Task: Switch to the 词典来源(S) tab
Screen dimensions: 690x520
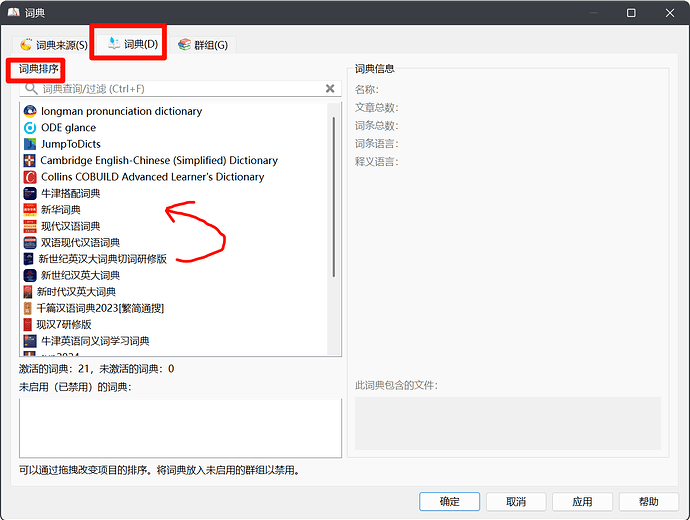Action: [53, 45]
